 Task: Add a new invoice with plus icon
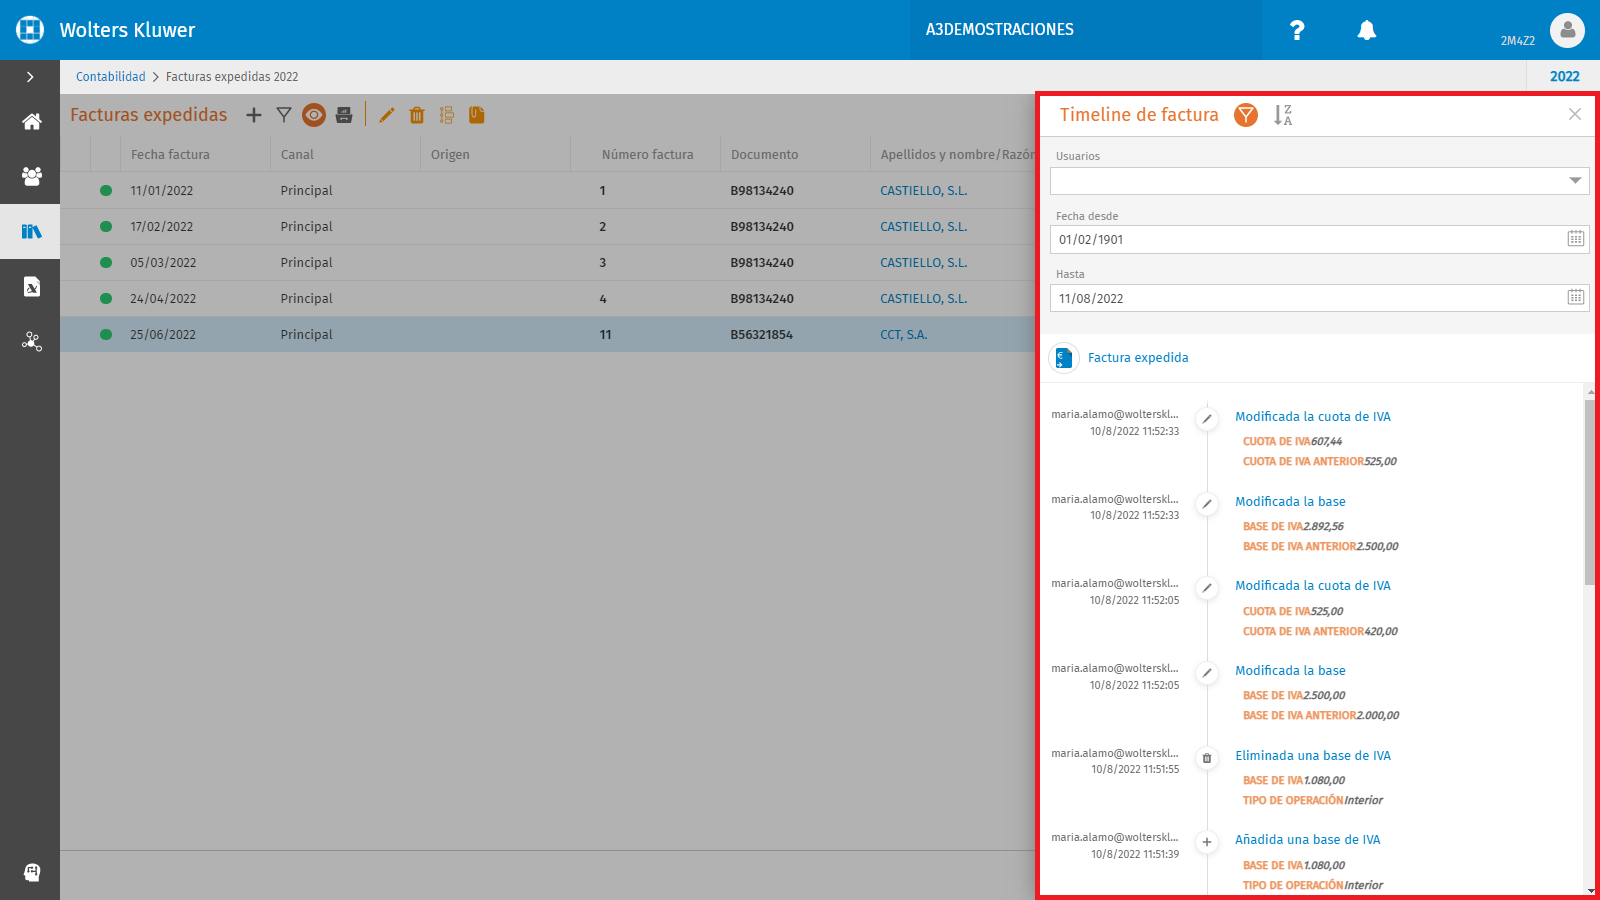[x=254, y=115]
